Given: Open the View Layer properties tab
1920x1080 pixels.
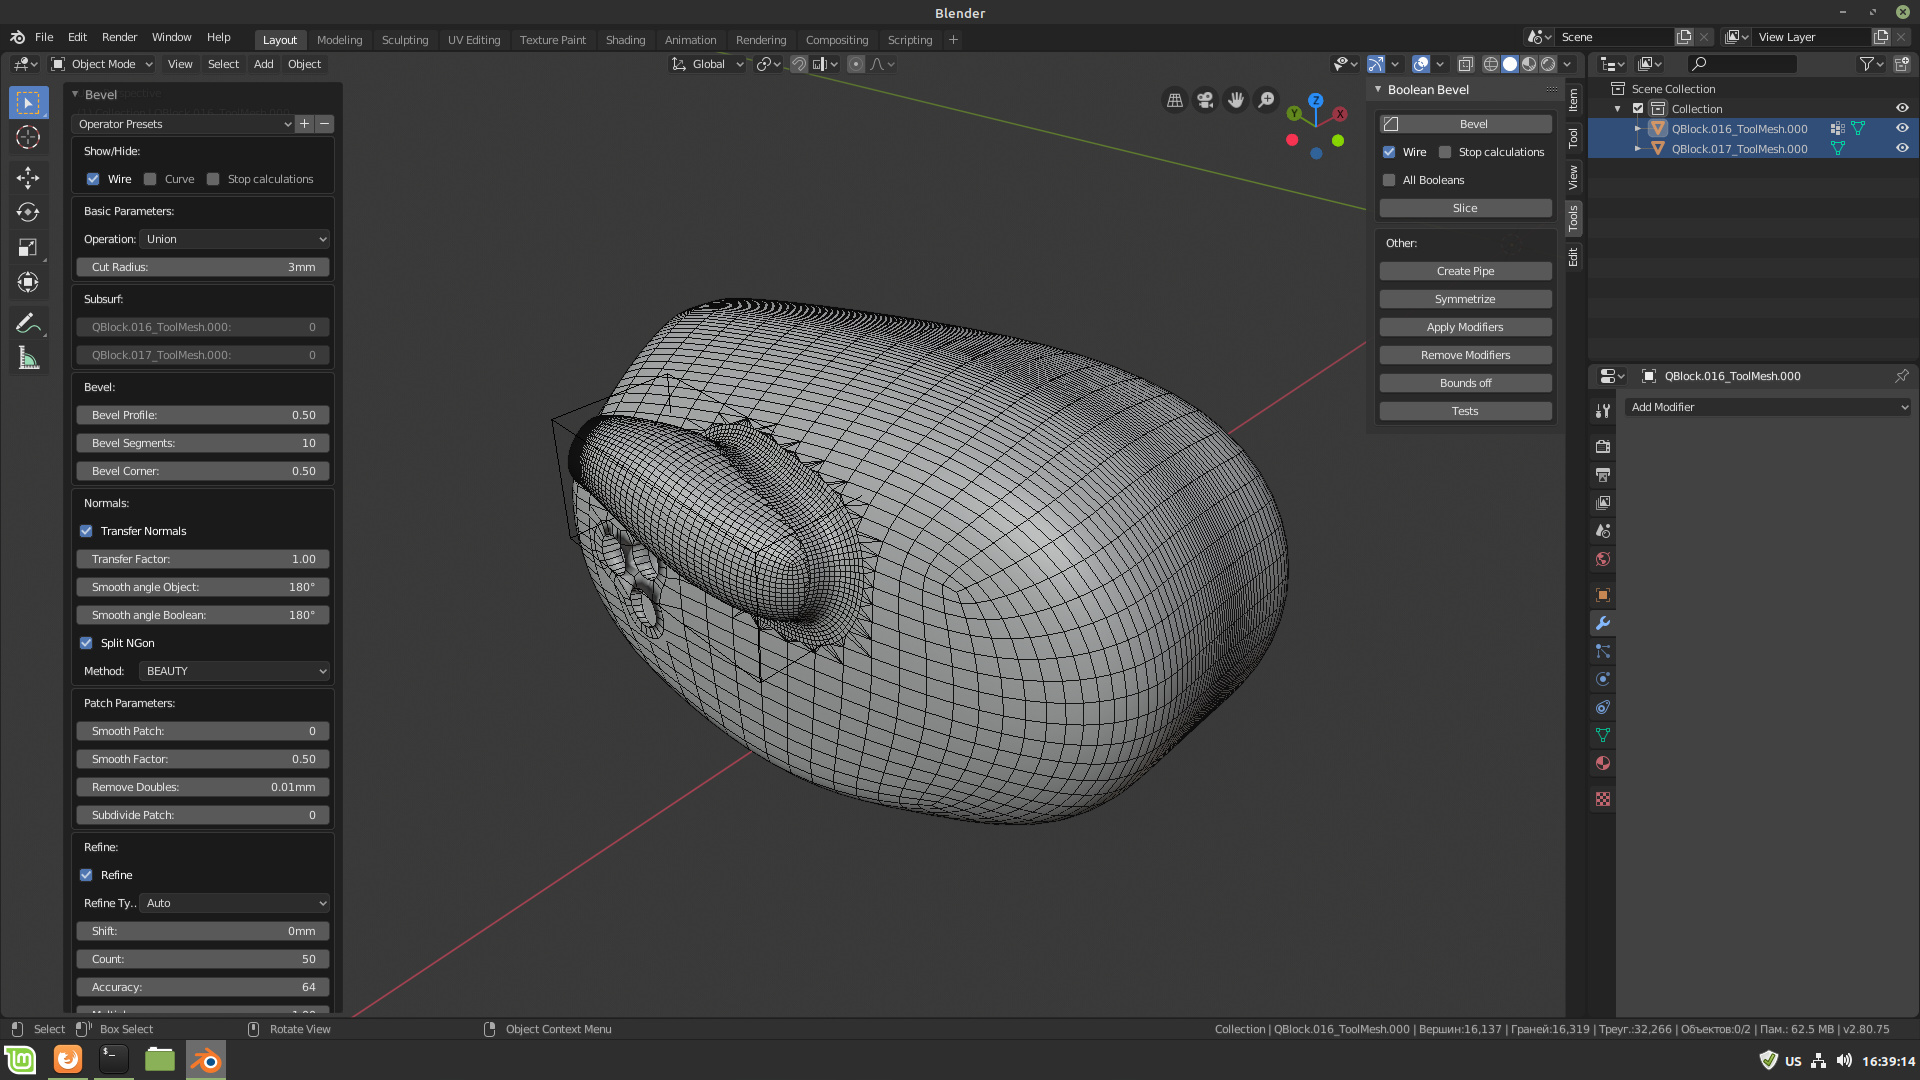Looking at the screenshot, I should (1603, 503).
